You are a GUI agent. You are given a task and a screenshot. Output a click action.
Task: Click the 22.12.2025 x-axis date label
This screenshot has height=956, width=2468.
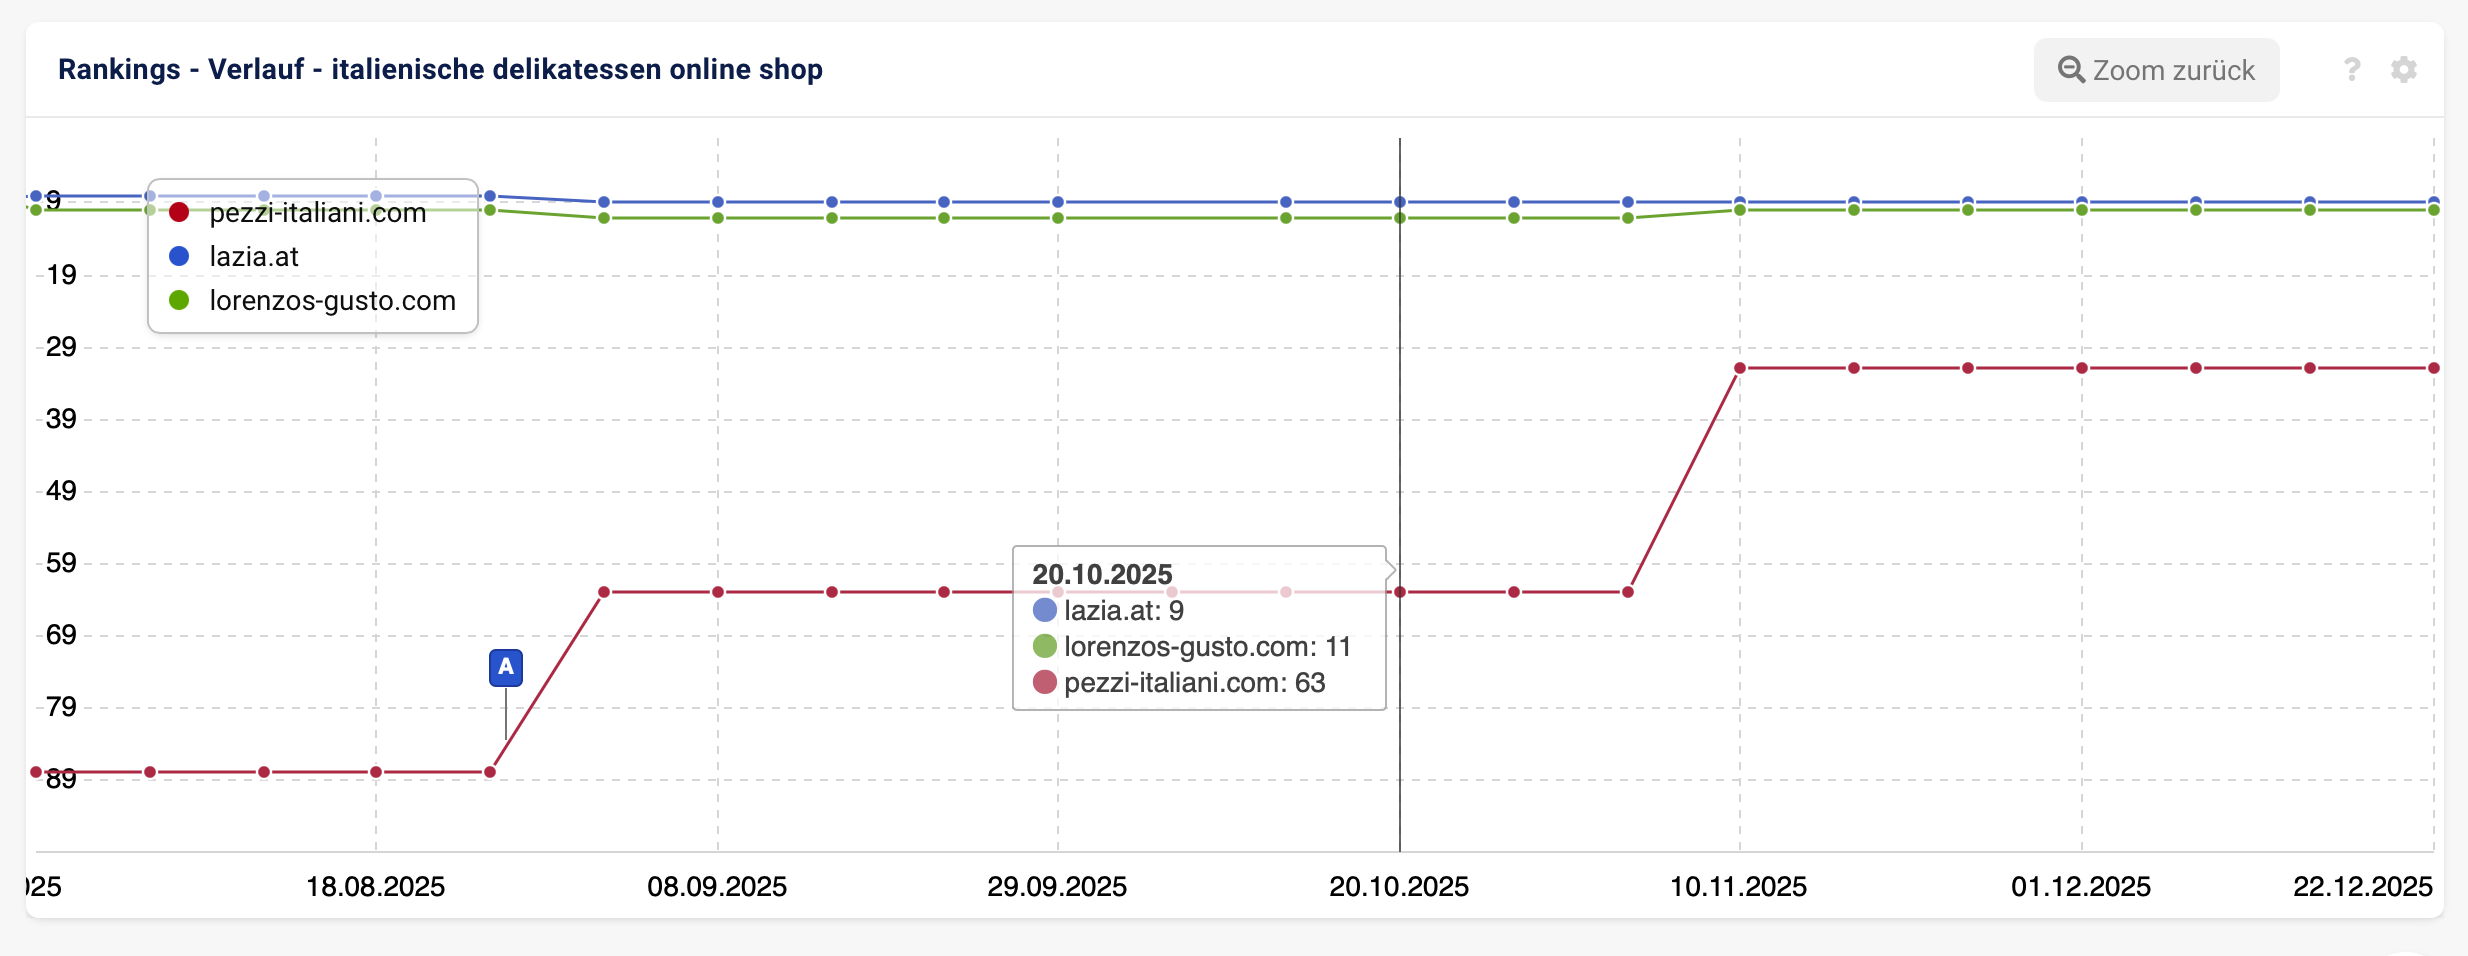click(x=2362, y=887)
